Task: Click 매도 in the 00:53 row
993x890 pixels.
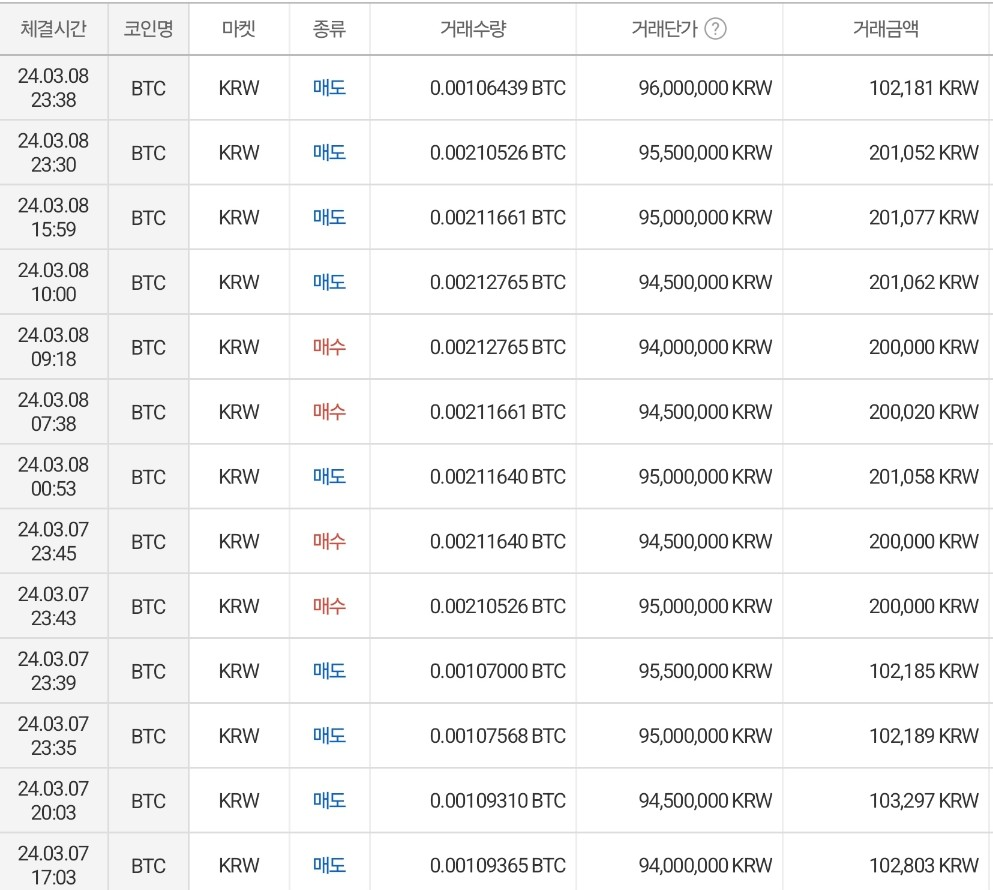Action: coord(329,476)
